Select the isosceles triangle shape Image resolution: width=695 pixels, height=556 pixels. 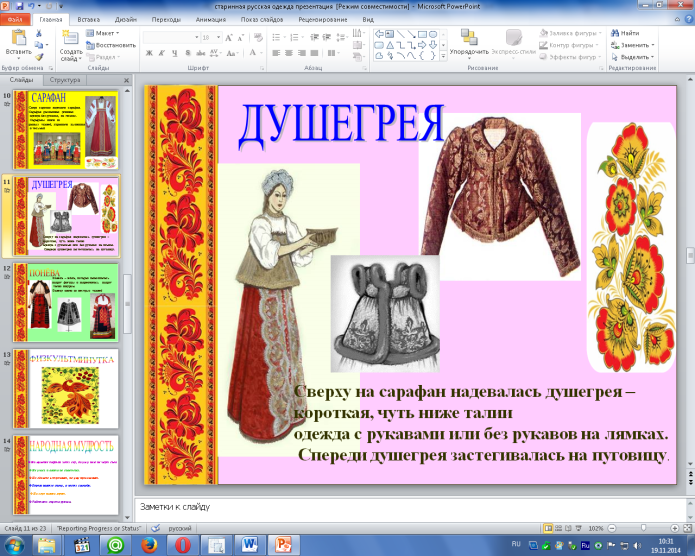[390, 45]
